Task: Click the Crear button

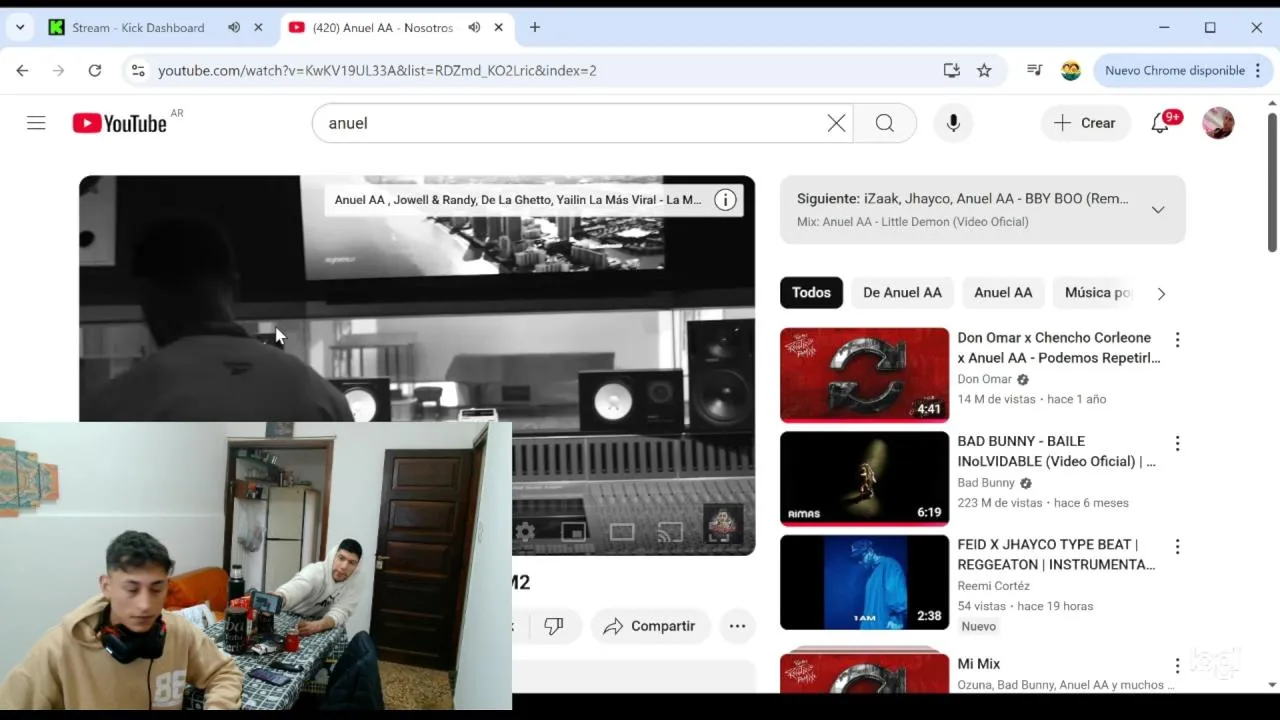Action: point(1085,123)
